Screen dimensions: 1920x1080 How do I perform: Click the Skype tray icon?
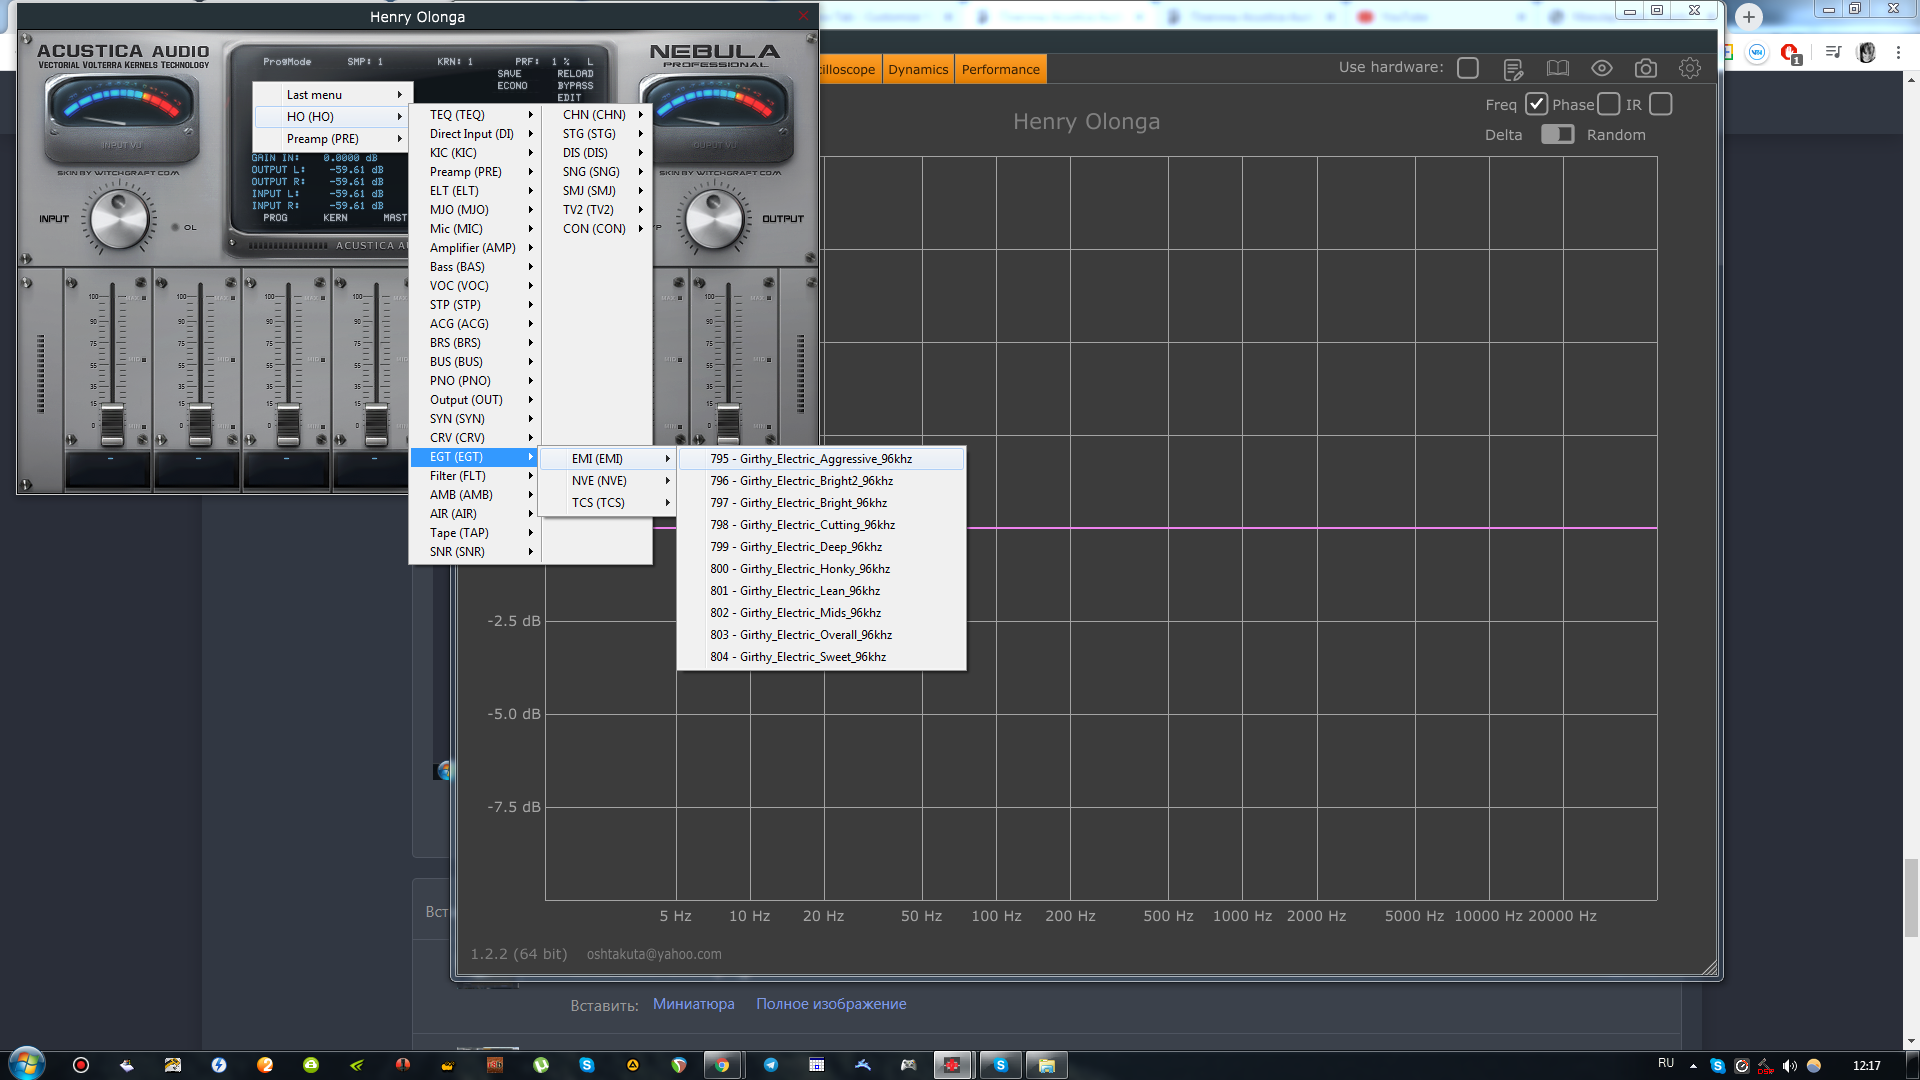pyautogui.click(x=1717, y=1066)
